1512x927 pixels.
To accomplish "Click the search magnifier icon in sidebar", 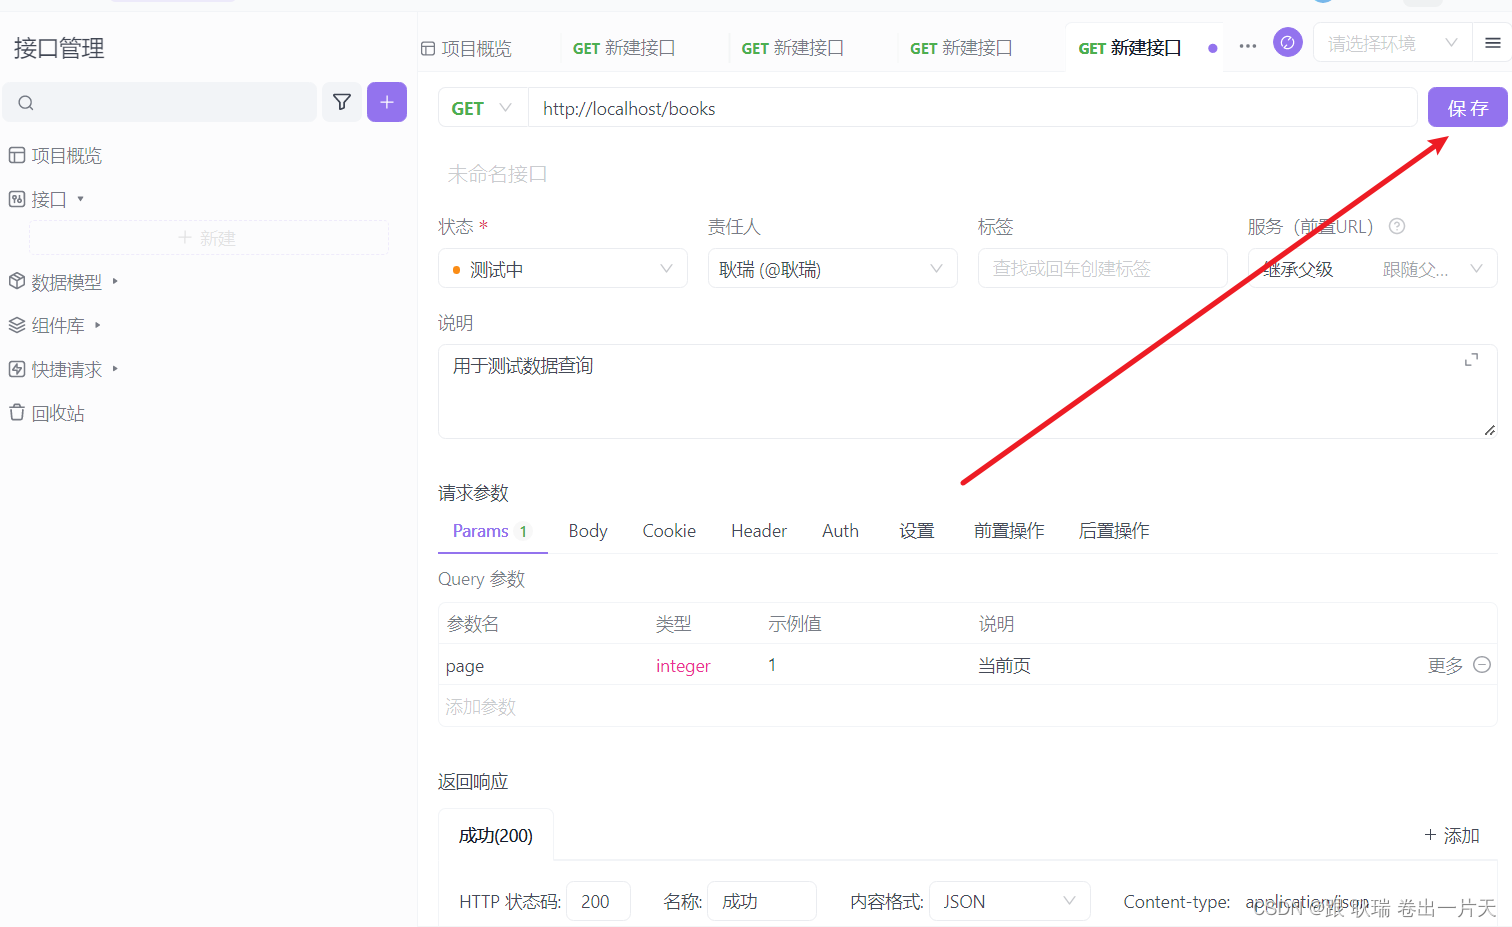I will pyautogui.click(x=26, y=103).
